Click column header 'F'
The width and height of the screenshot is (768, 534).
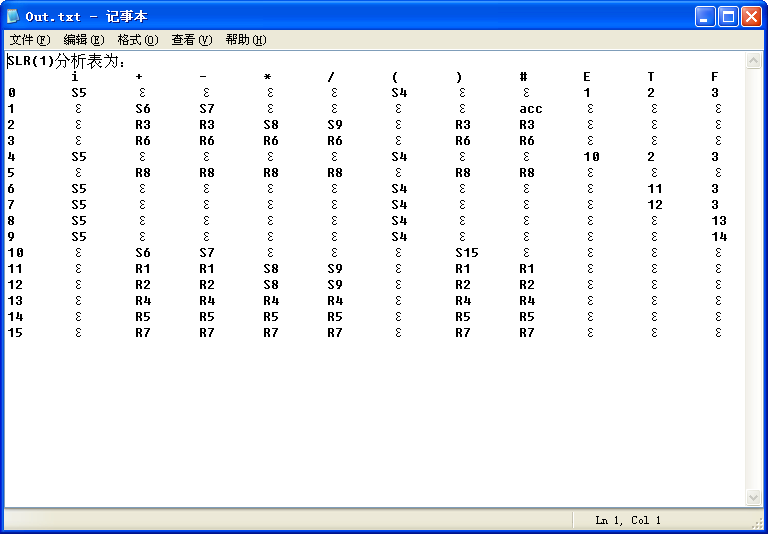(x=715, y=76)
